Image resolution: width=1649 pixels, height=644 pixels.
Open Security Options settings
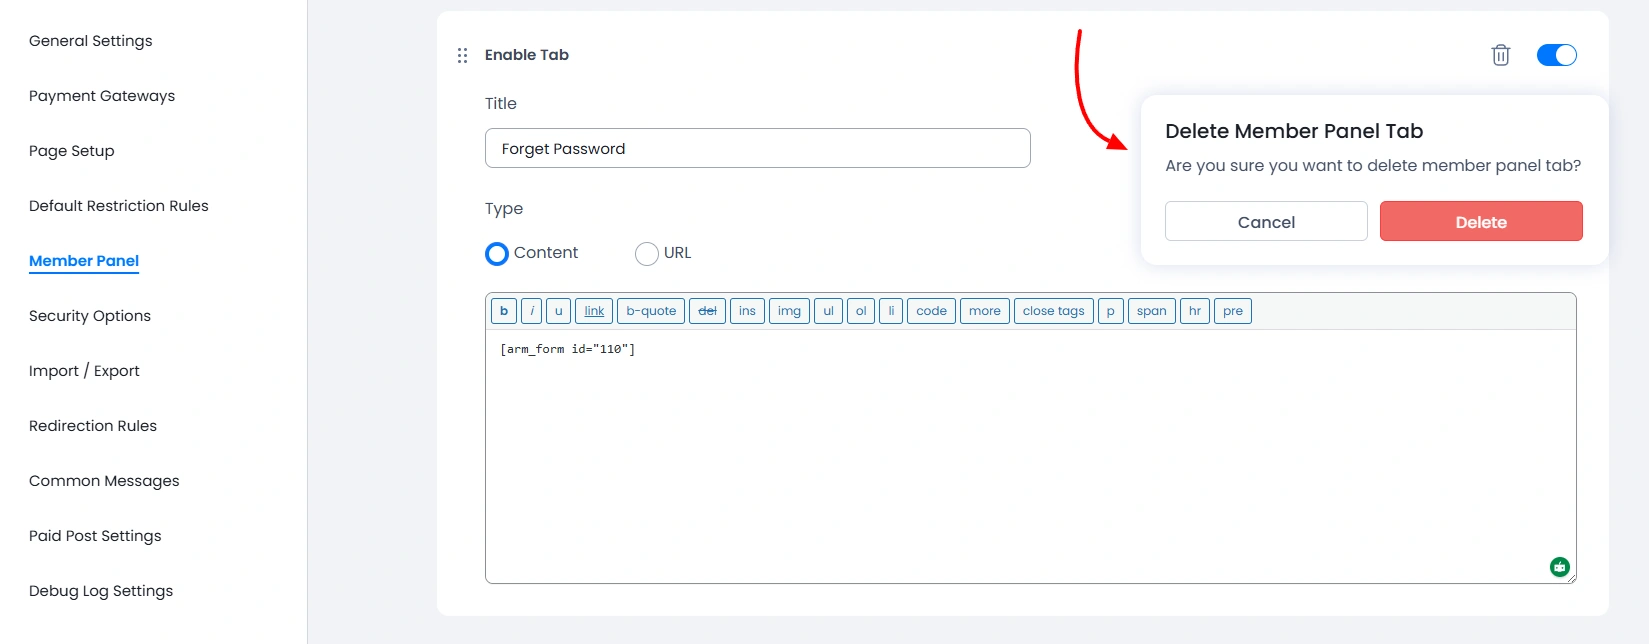[x=90, y=316]
